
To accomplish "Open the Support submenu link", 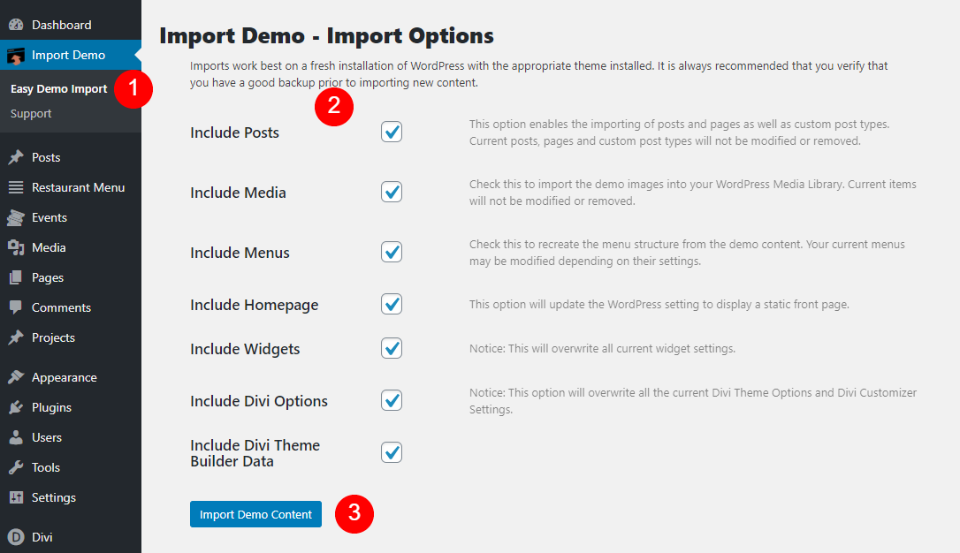I will coord(31,114).
